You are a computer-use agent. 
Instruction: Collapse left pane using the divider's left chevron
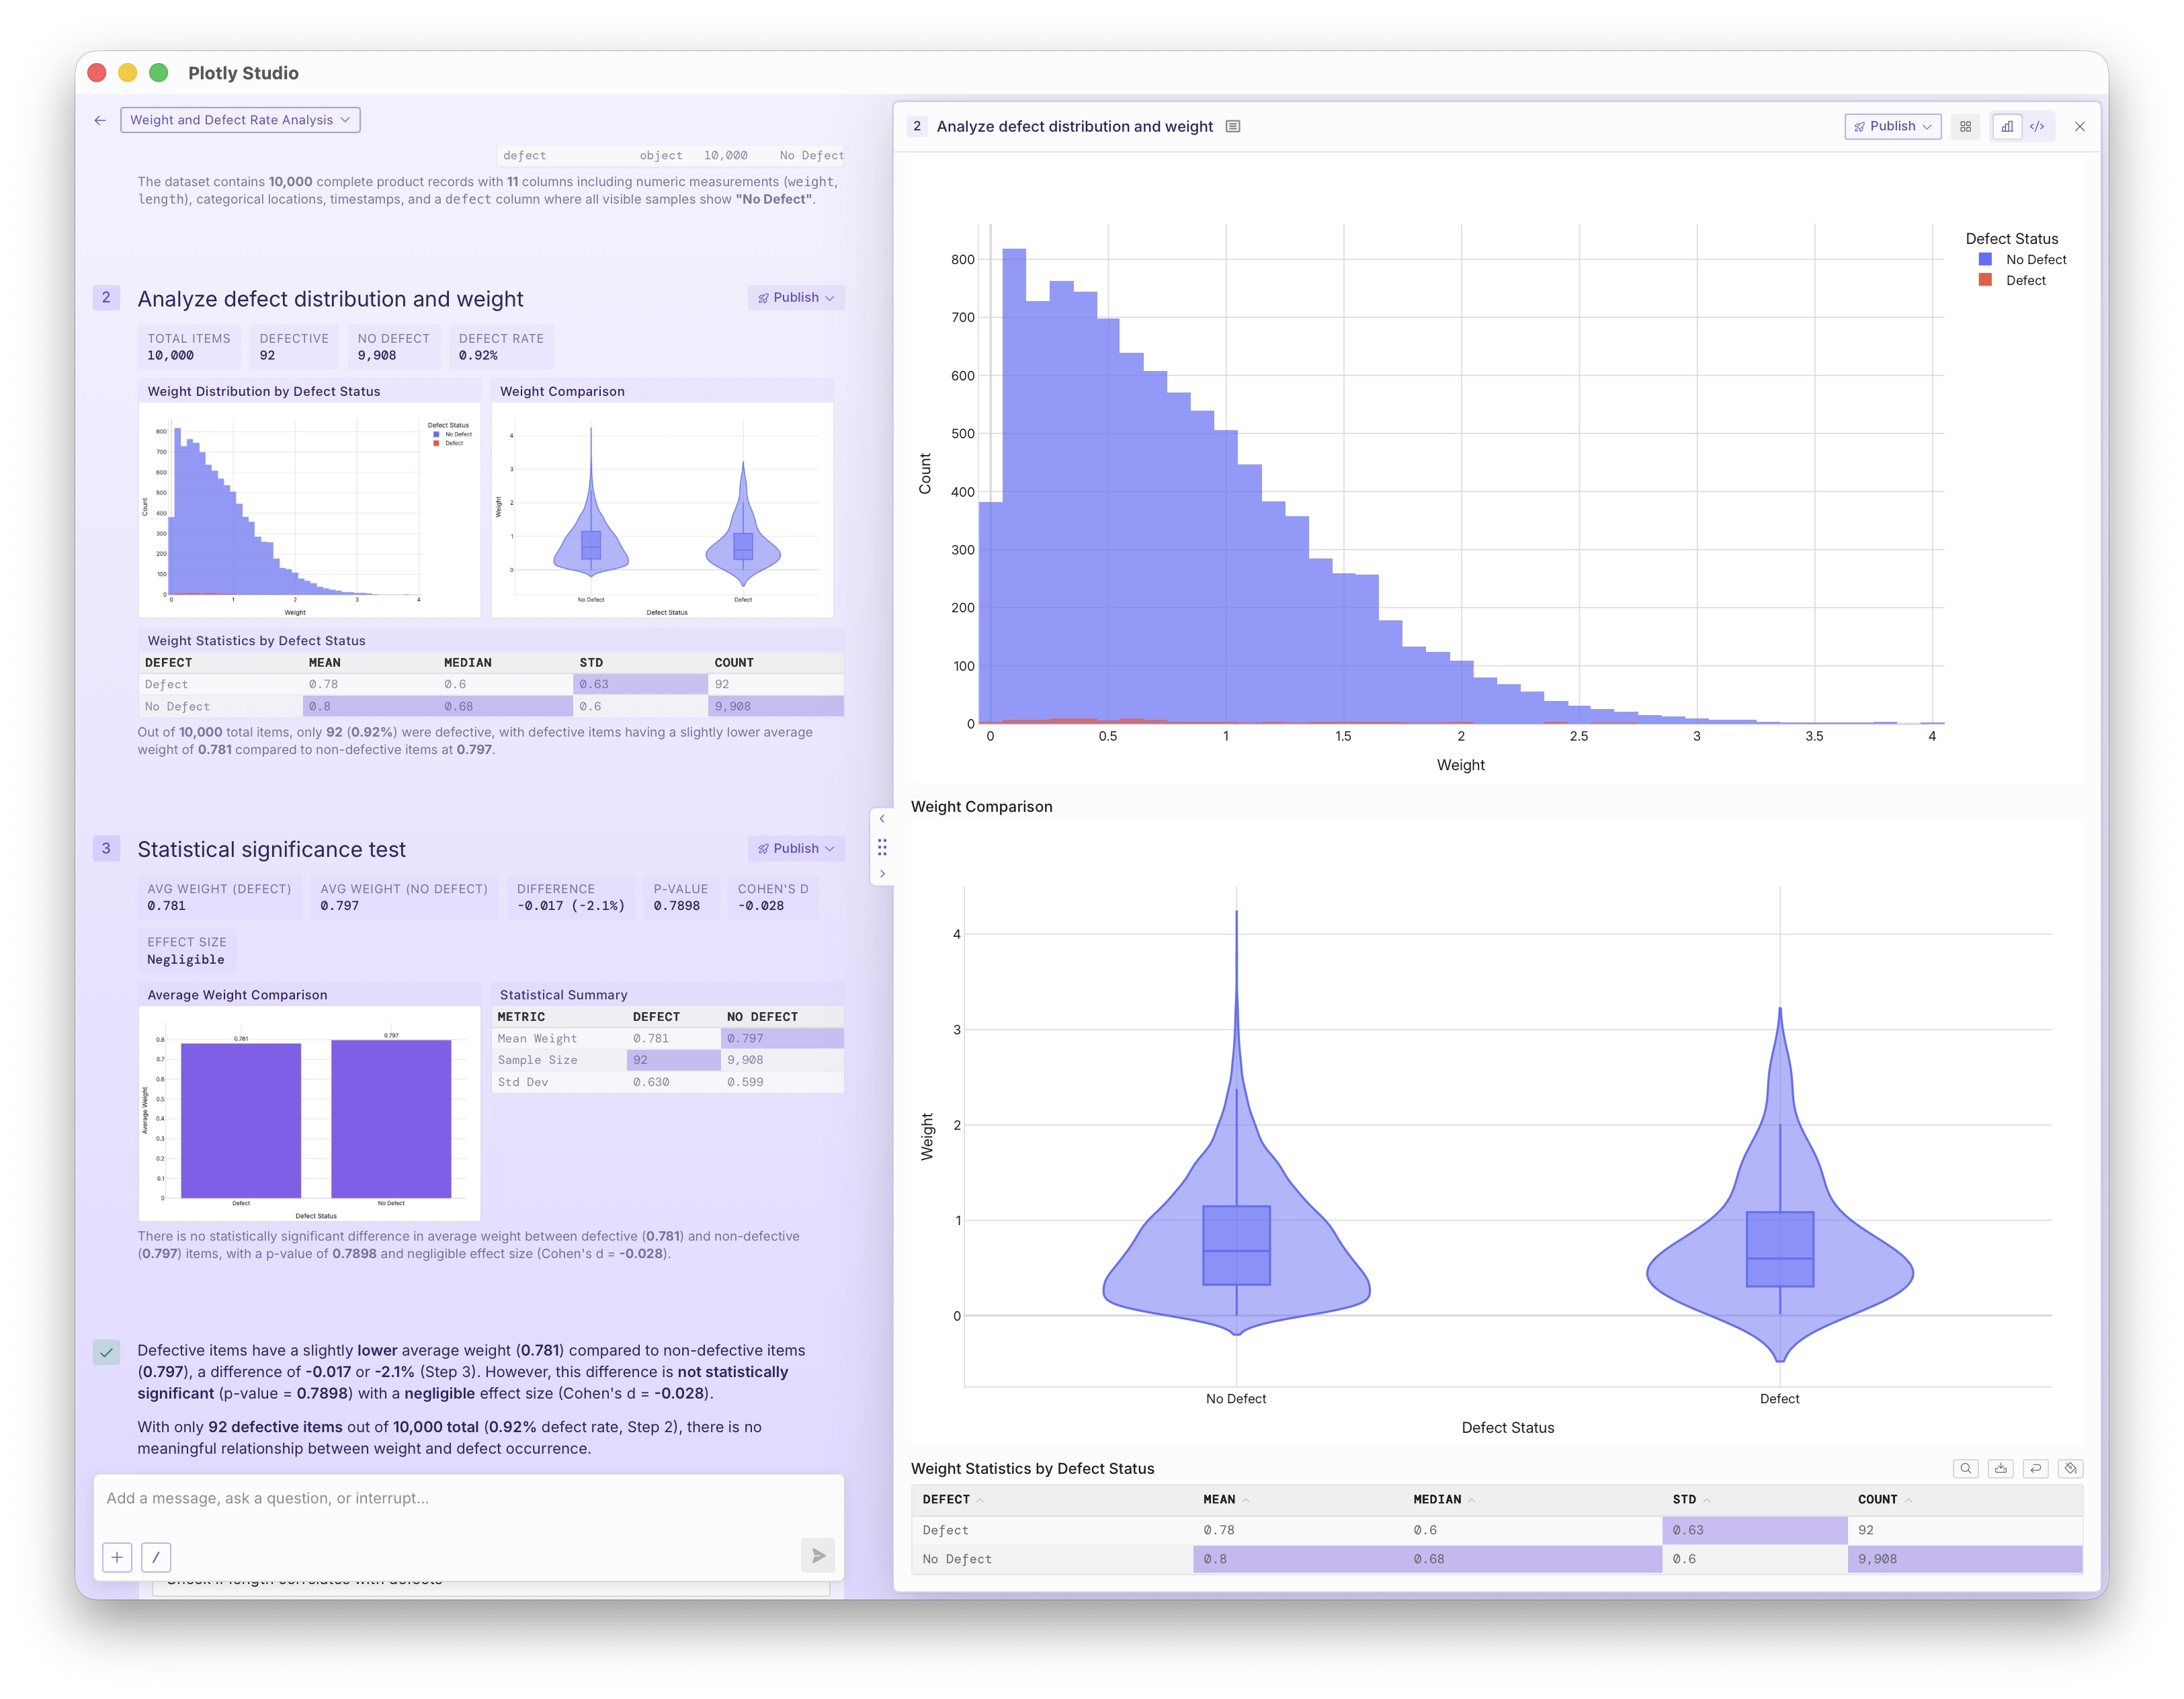[882, 819]
